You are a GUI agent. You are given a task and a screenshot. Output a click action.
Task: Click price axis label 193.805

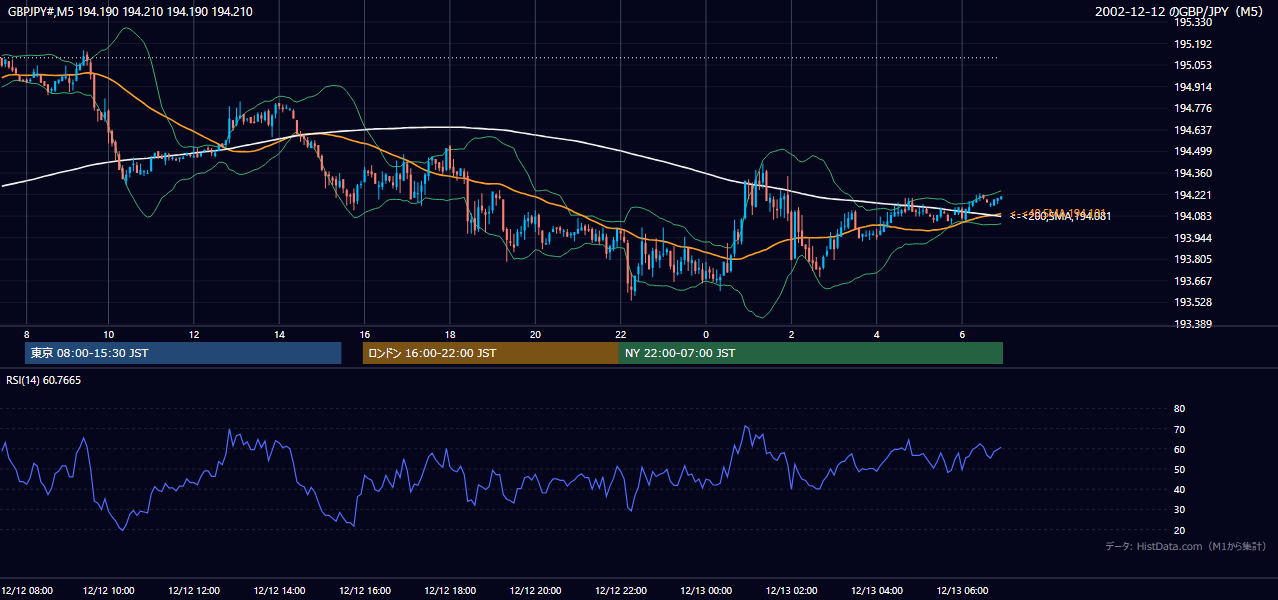(1193, 259)
